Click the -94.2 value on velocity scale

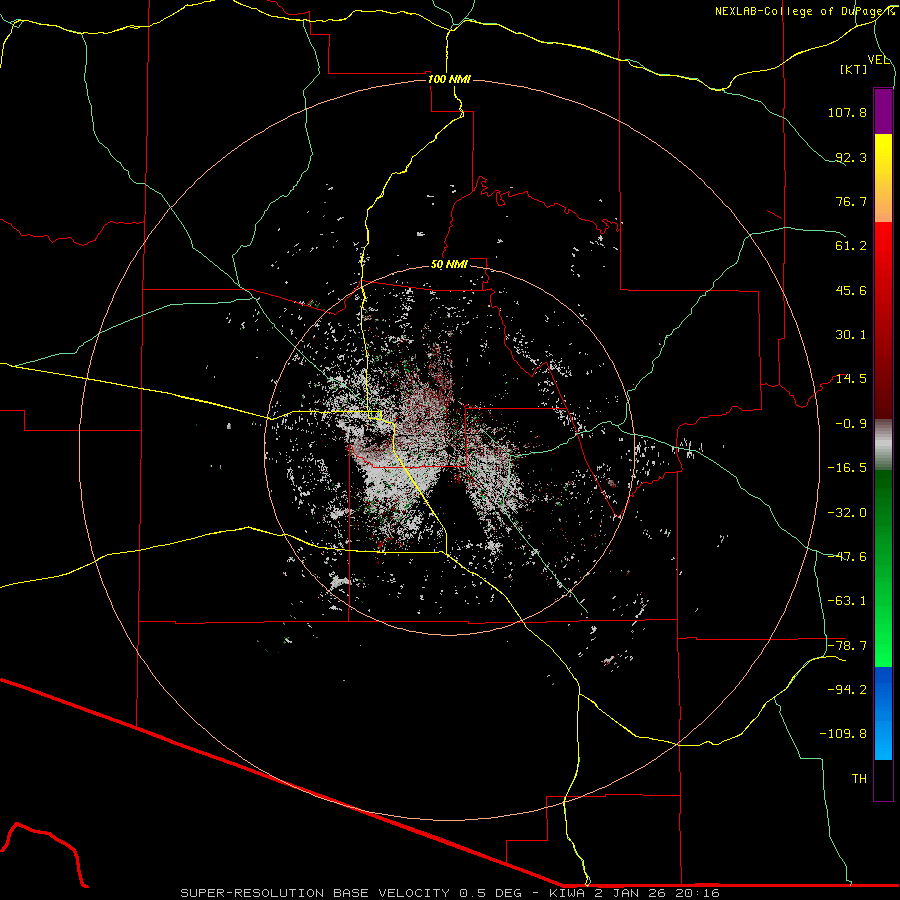pos(847,690)
